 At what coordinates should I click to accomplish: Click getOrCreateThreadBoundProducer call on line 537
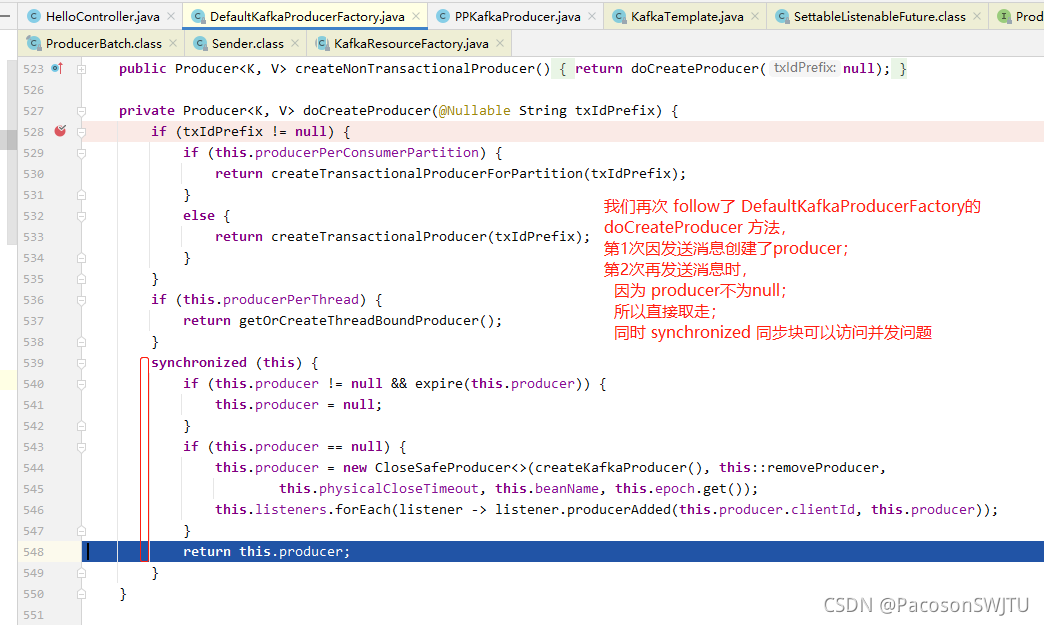[x=359, y=321]
